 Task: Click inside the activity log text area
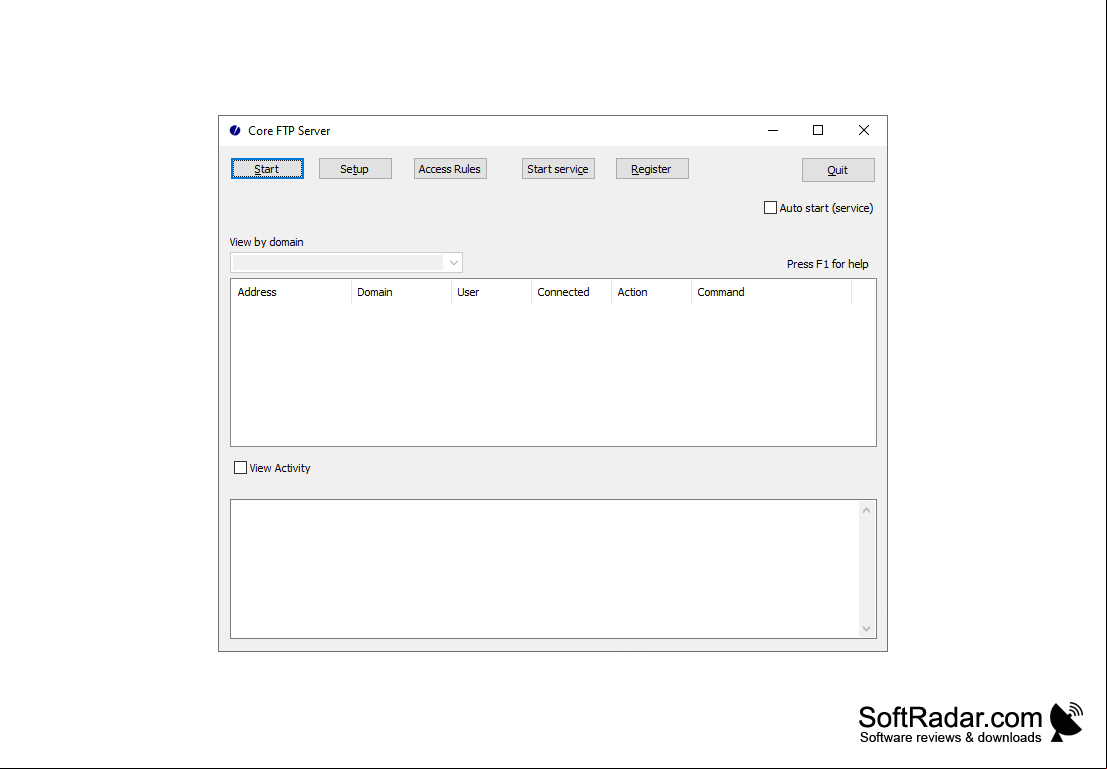coord(544,569)
